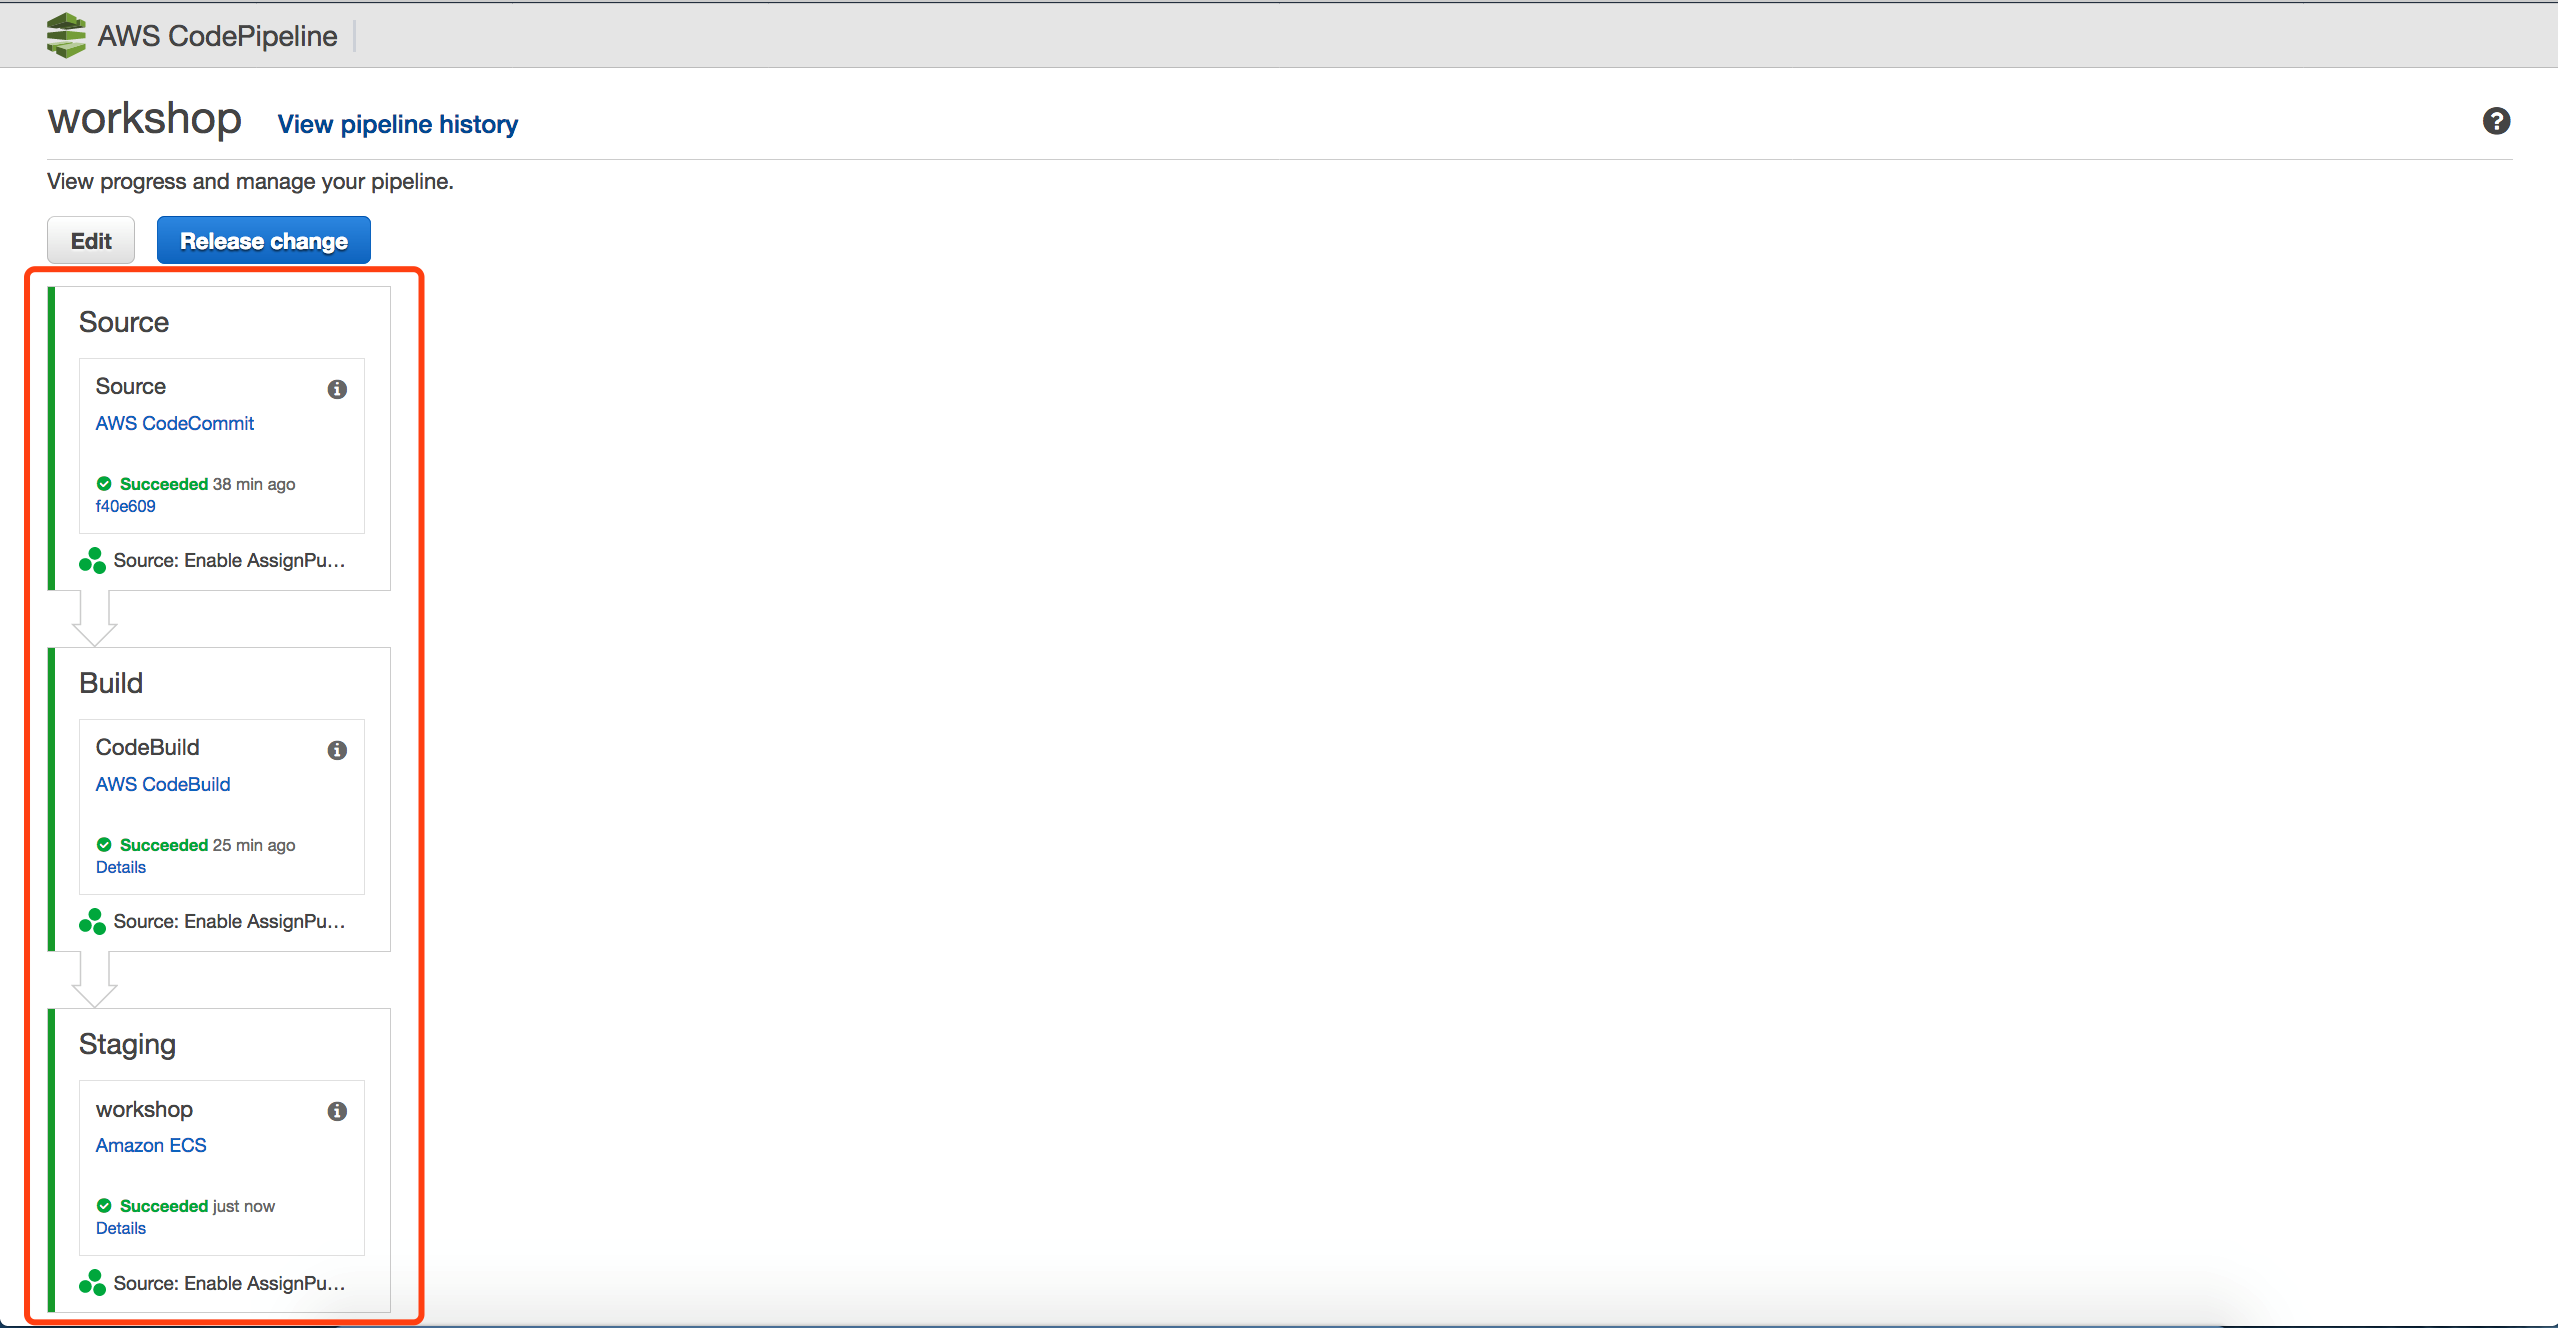Click green revision icon in Source stage
The image size is (2558, 1328).
92,560
